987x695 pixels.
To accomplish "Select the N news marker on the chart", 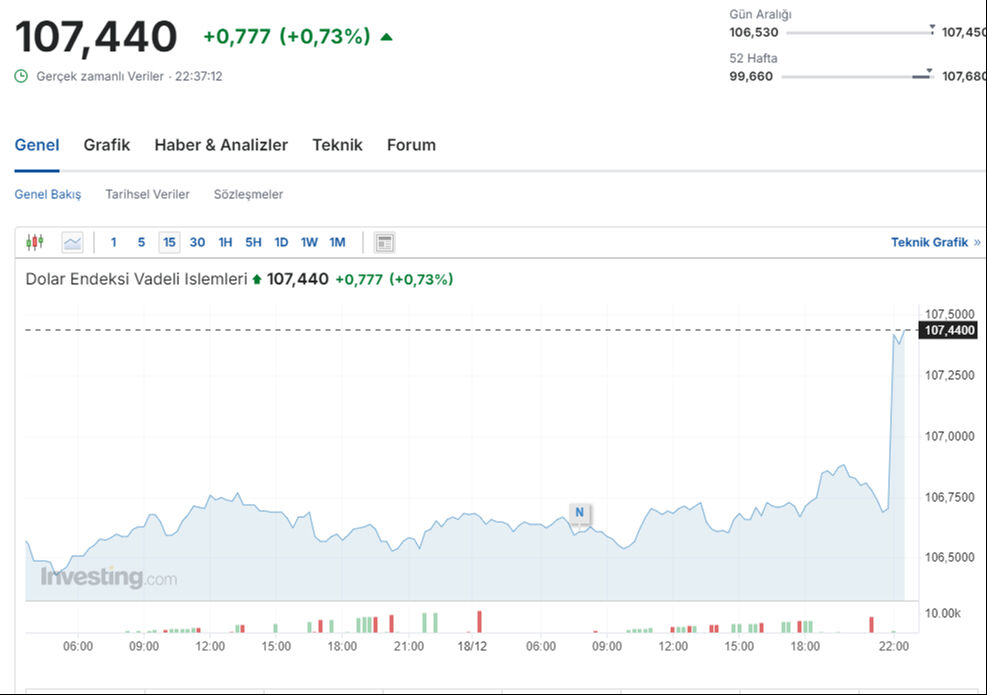I will 579,512.
